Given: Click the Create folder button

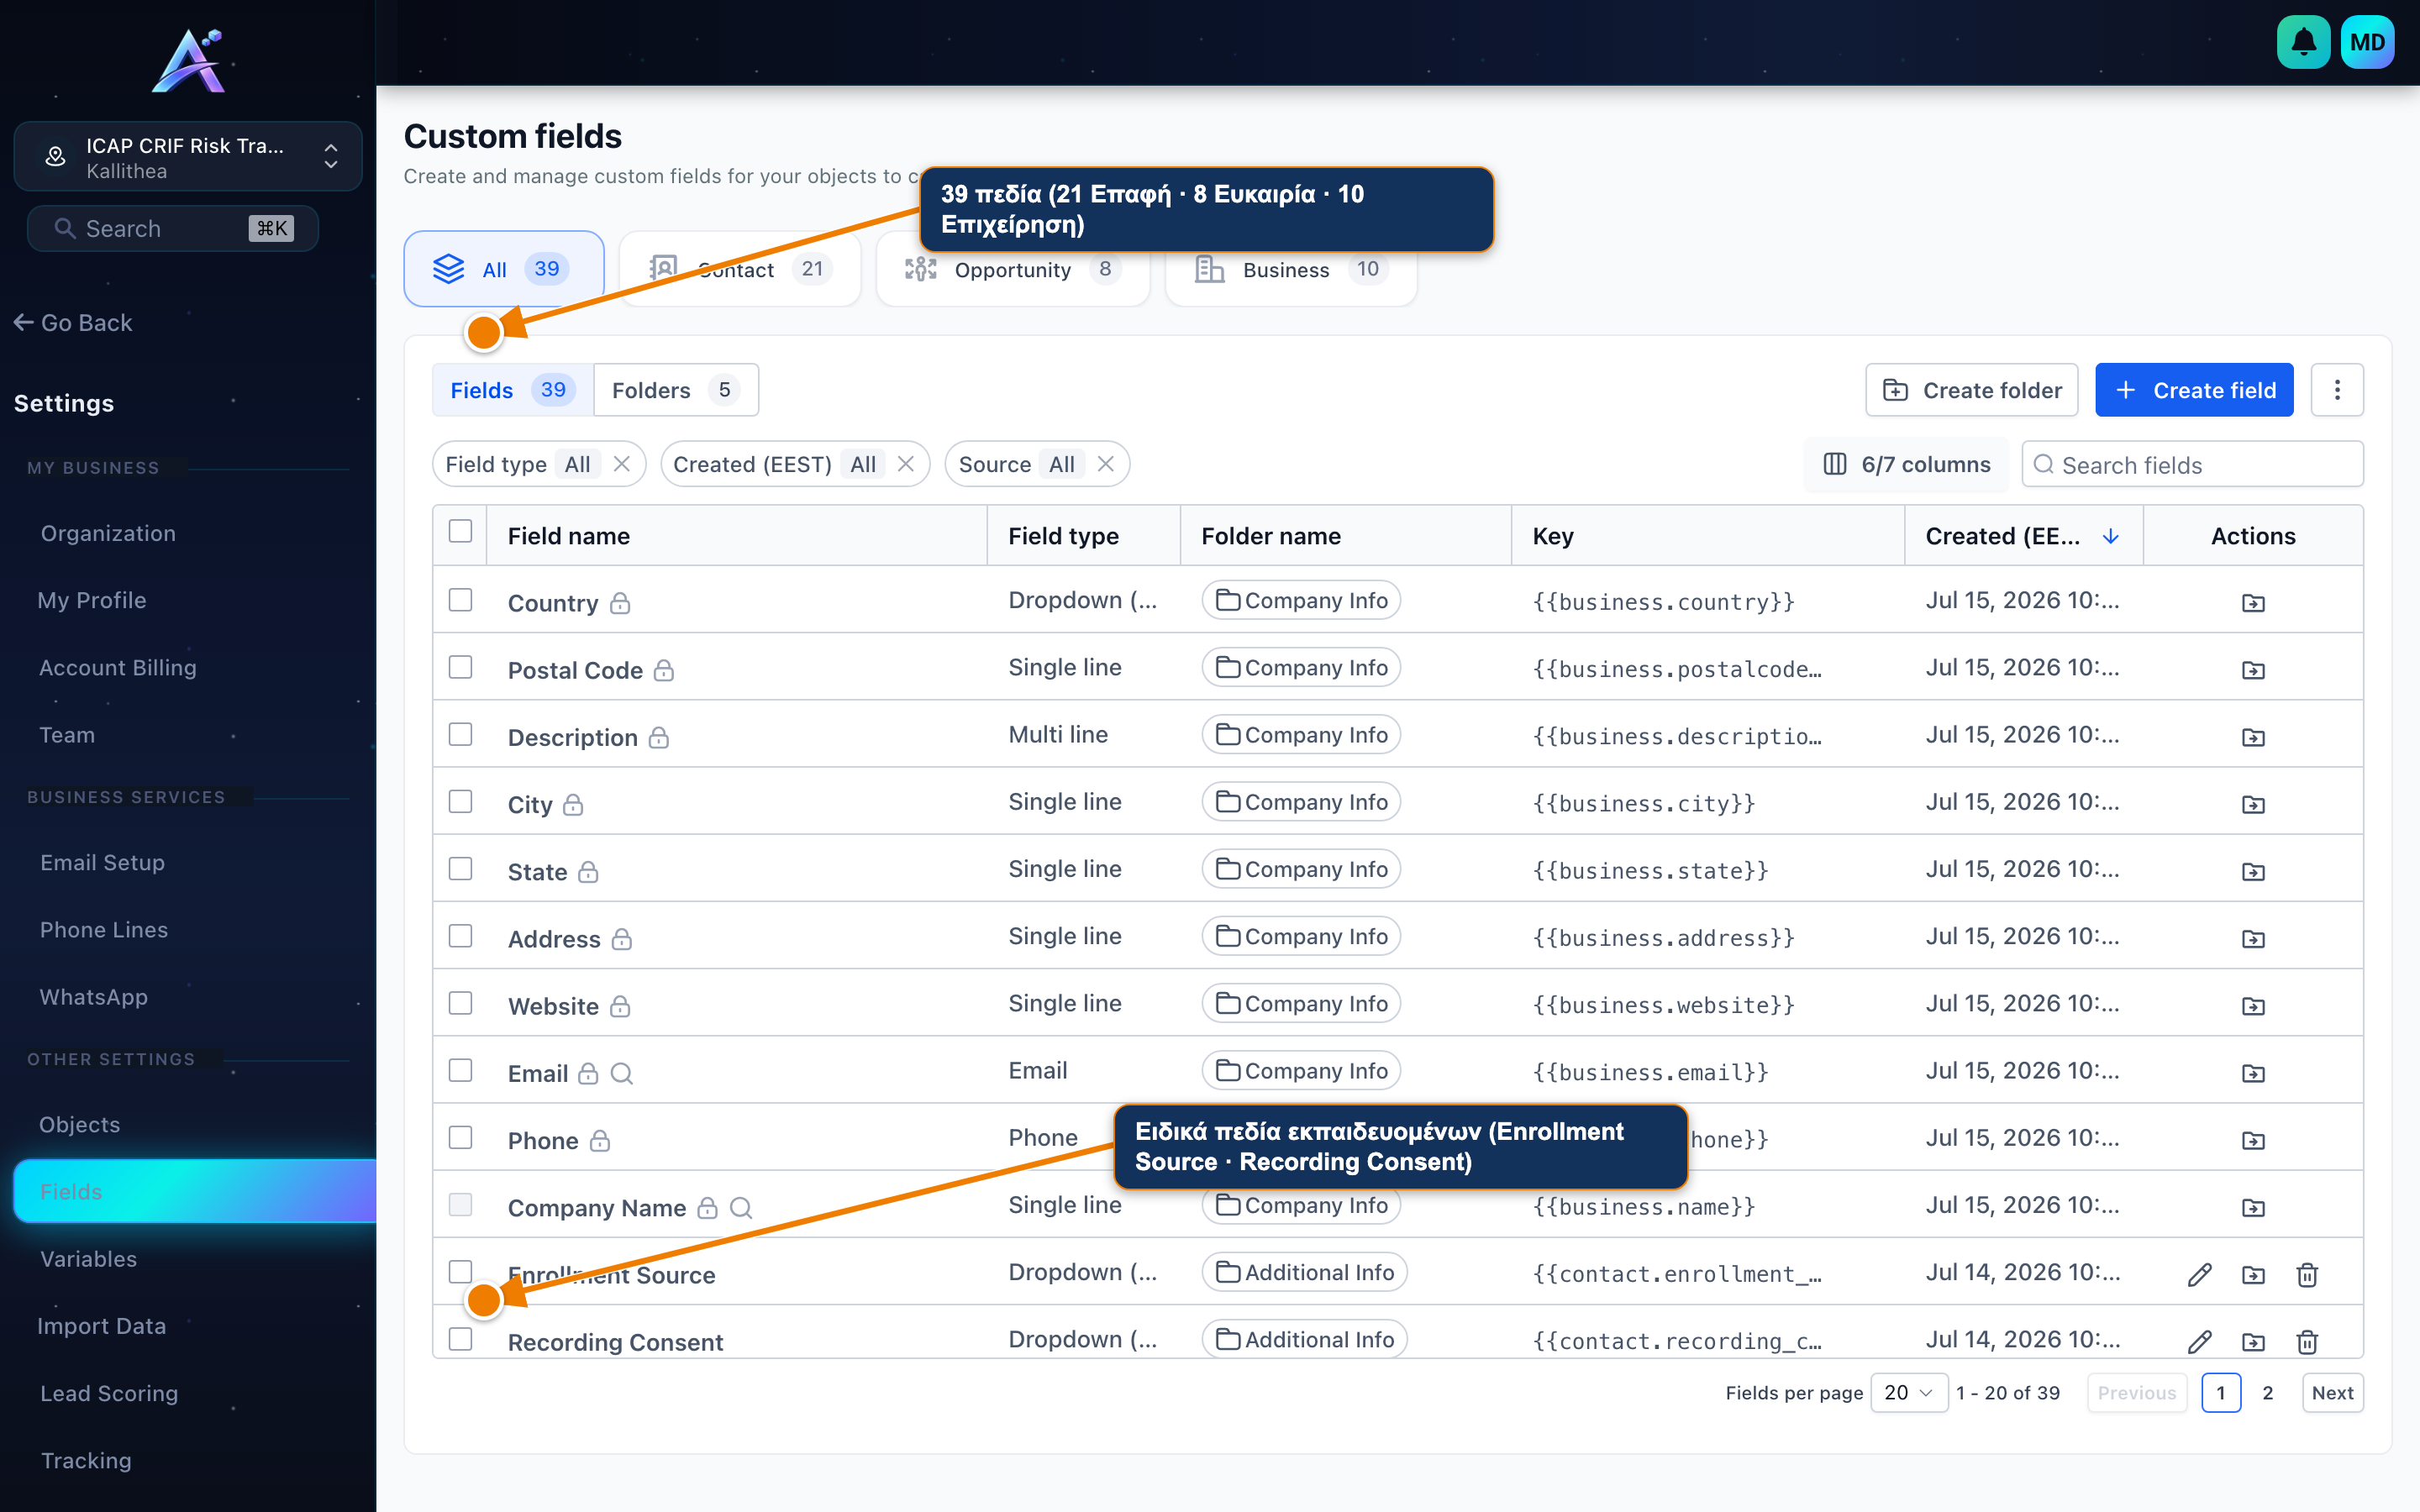Looking at the screenshot, I should tap(1971, 390).
